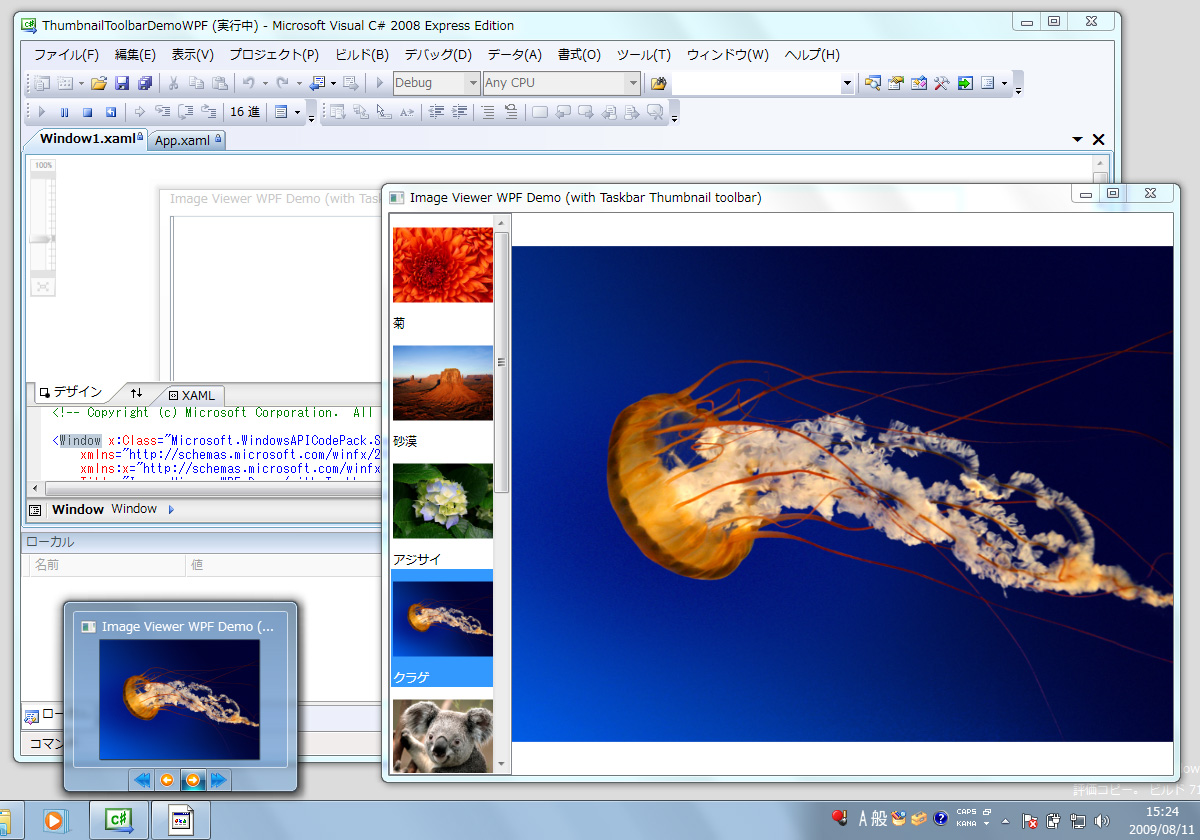The image size is (1200, 840).
Task: Toggle CAPS in the language bar
Action: coord(966,812)
